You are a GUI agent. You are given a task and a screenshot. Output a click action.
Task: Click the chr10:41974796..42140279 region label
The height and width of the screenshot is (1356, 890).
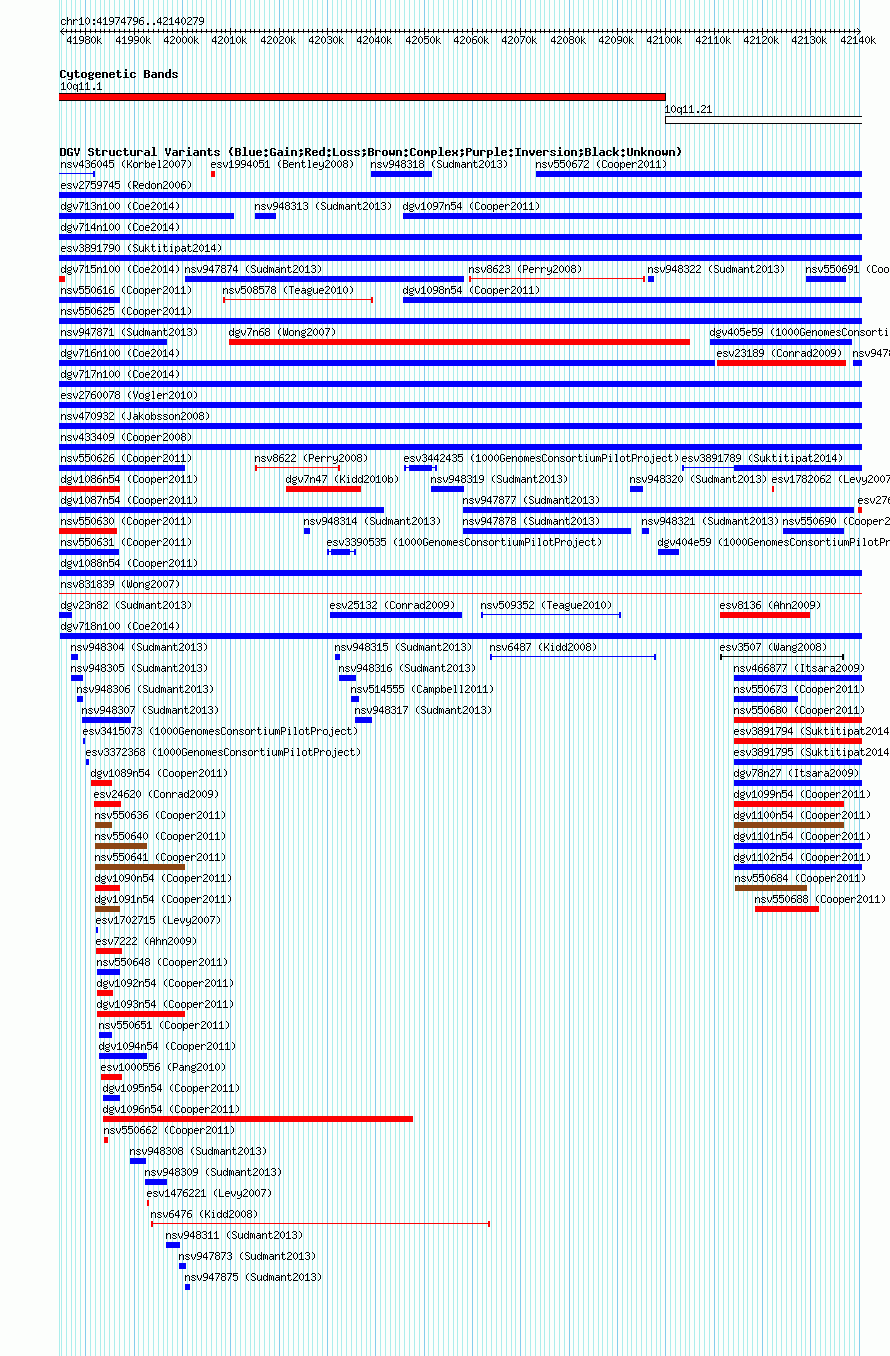132,21
